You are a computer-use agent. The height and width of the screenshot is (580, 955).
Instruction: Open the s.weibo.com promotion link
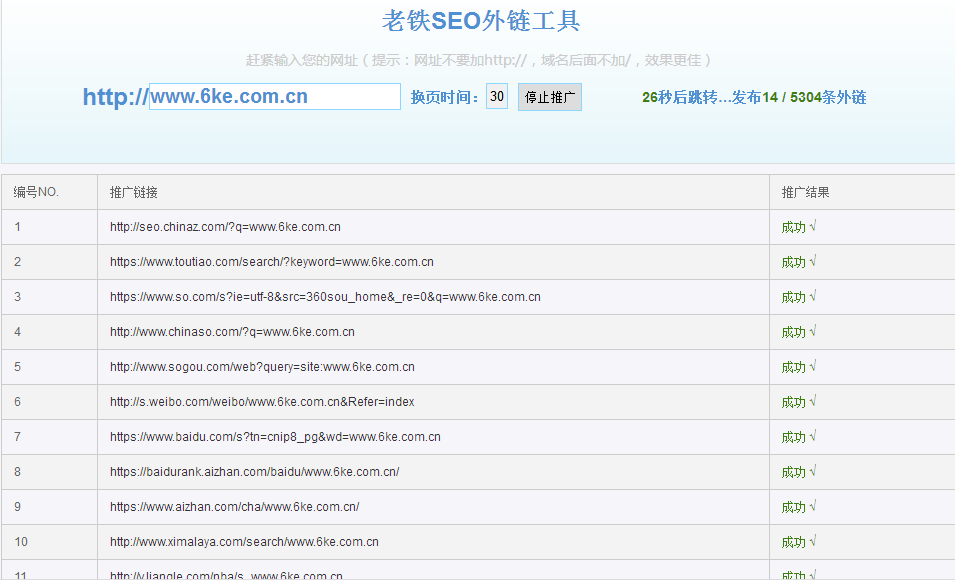click(x=262, y=402)
